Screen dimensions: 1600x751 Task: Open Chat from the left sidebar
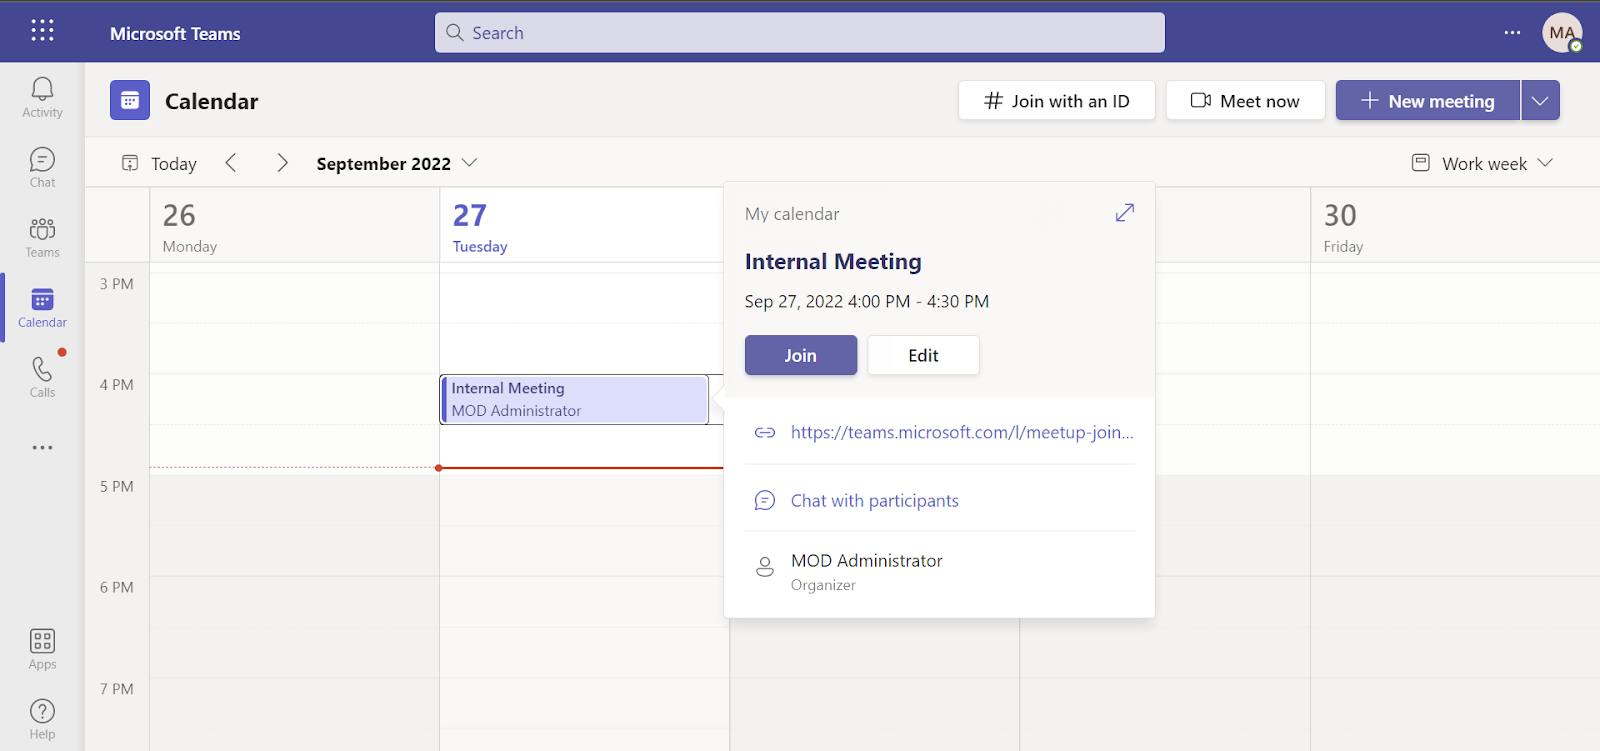(x=42, y=168)
